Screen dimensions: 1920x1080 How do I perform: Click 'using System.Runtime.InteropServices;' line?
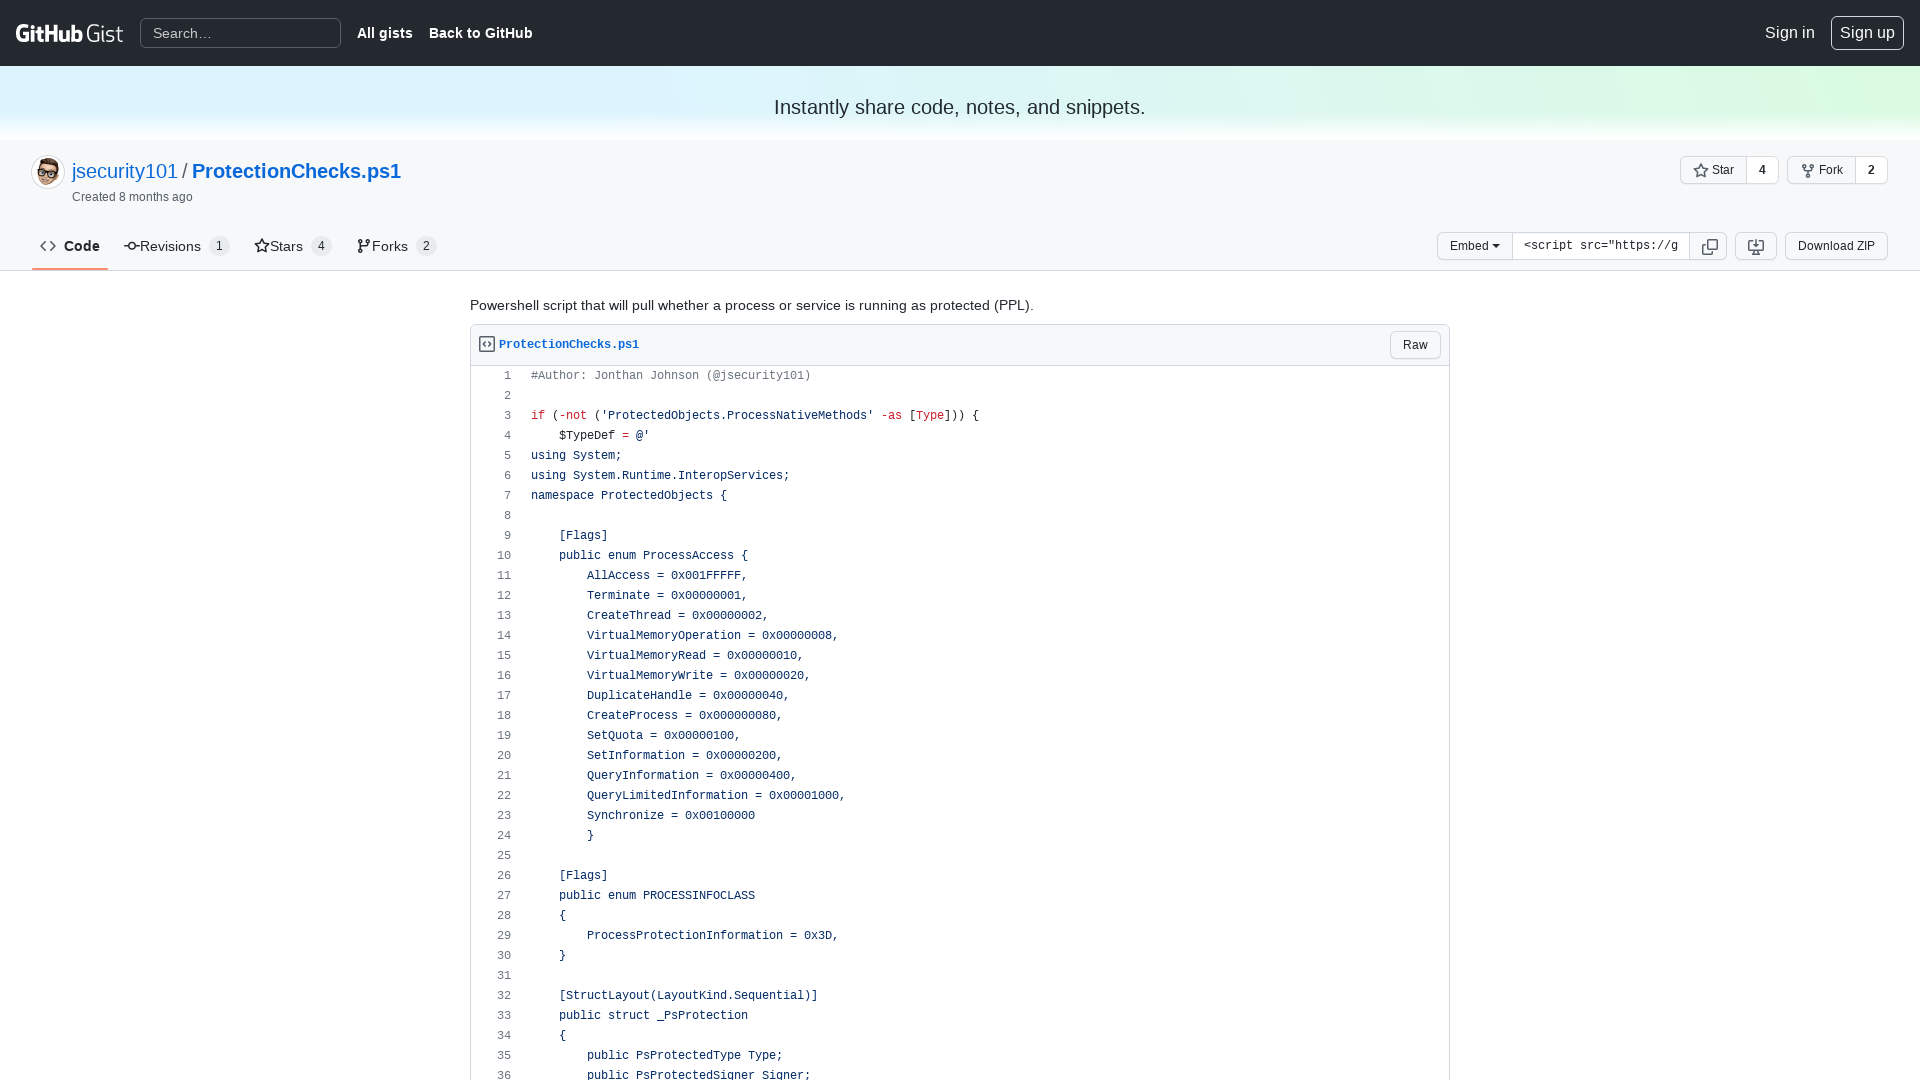tap(660, 476)
